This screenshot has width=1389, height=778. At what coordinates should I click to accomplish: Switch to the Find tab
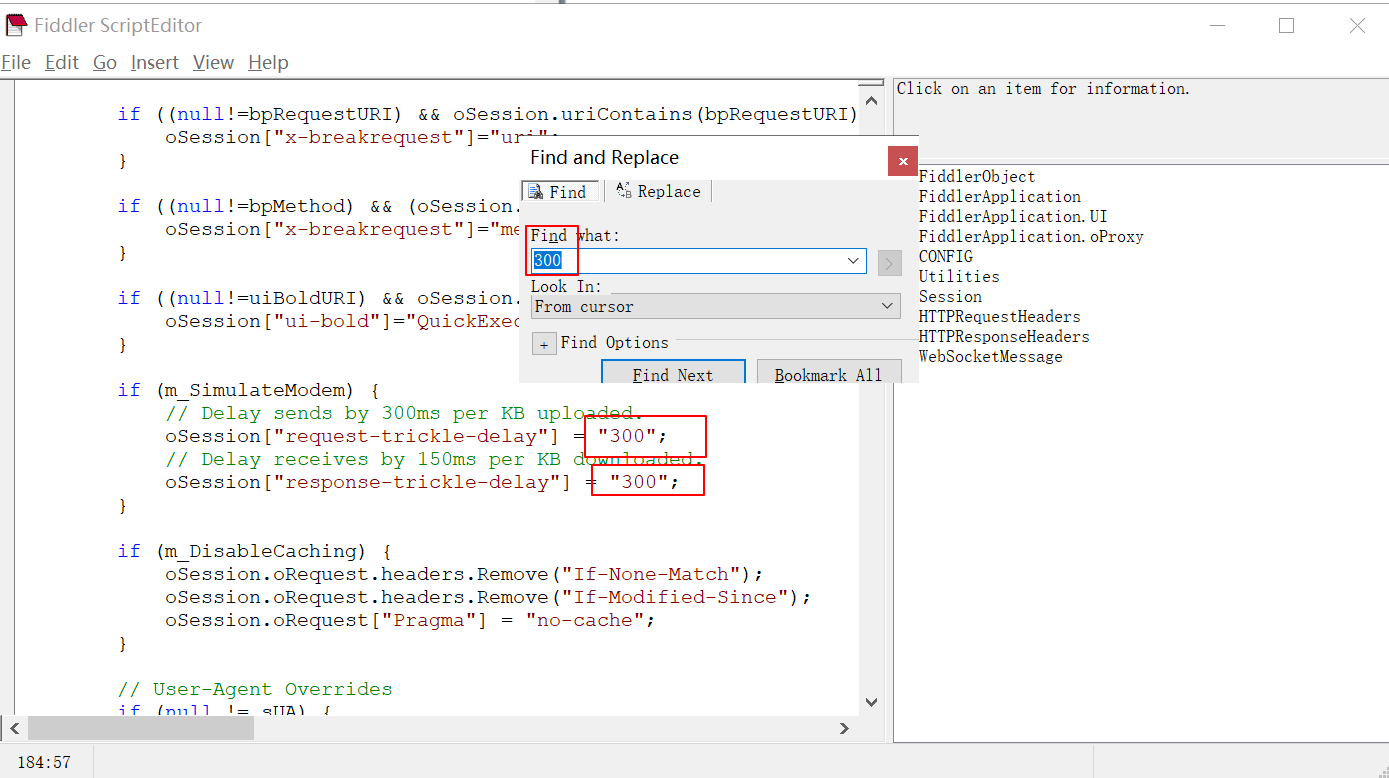click(x=560, y=191)
